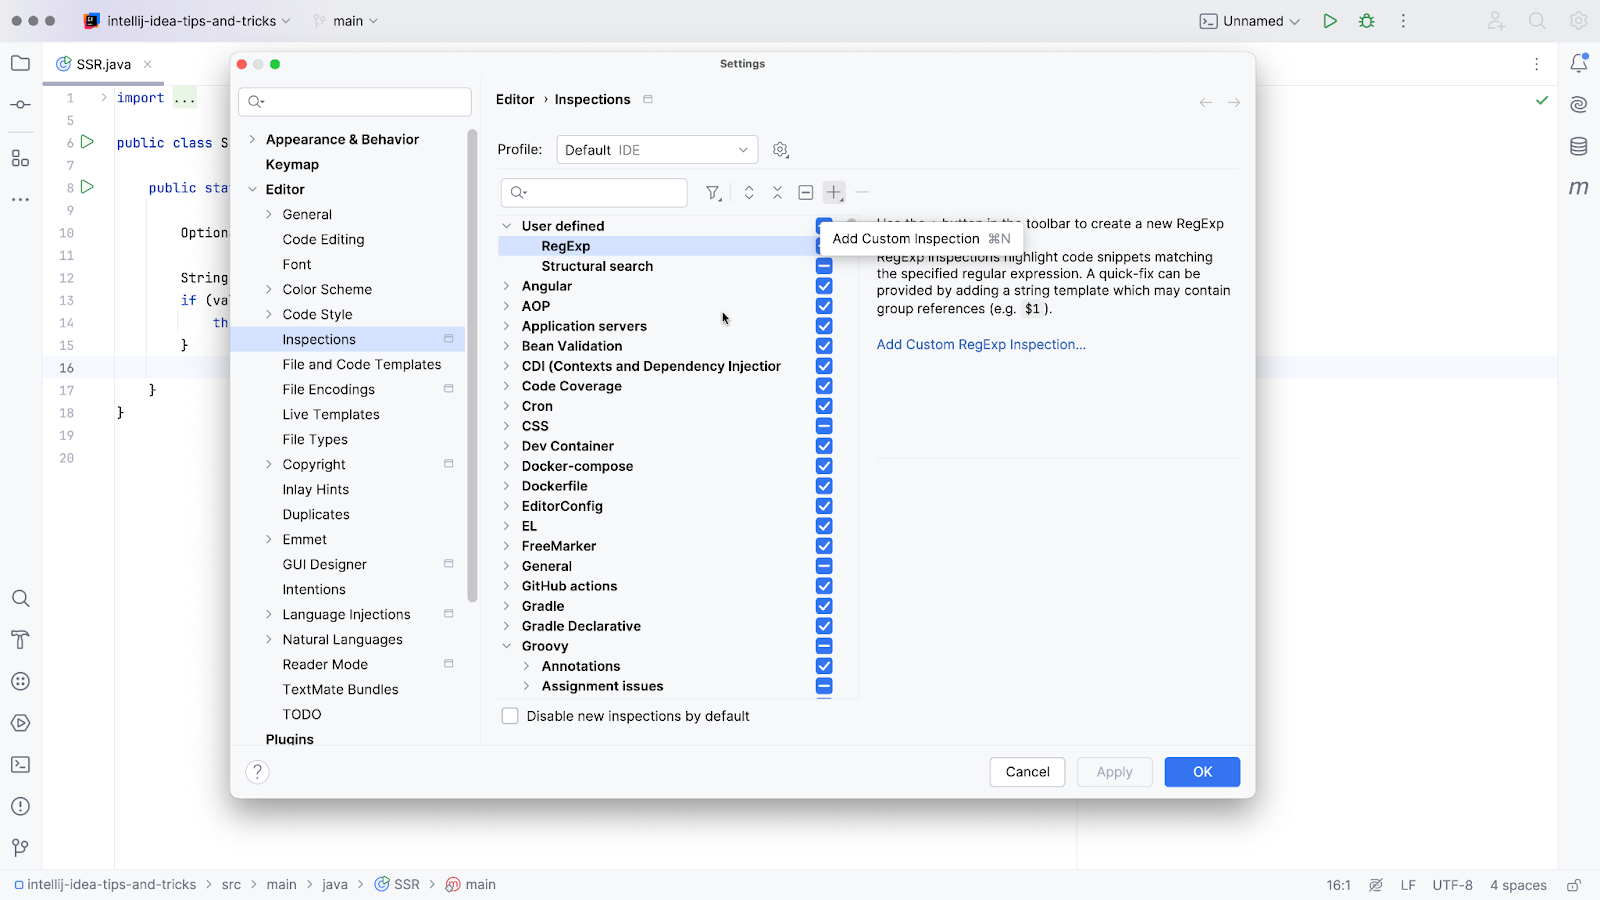Toggle the Dockerfile inspections checkbox

point(824,486)
